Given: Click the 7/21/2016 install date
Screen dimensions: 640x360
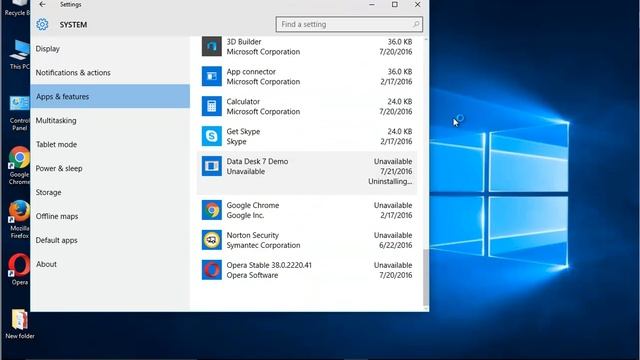Looking at the screenshot, I should [396, 171].
